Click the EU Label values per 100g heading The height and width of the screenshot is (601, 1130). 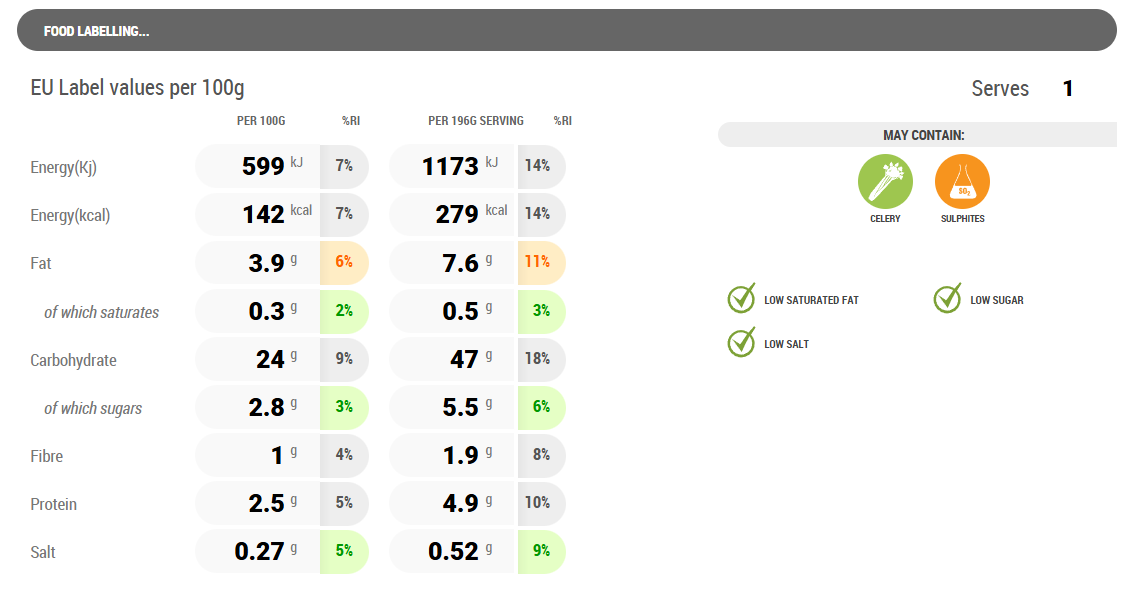pos(137,88)
